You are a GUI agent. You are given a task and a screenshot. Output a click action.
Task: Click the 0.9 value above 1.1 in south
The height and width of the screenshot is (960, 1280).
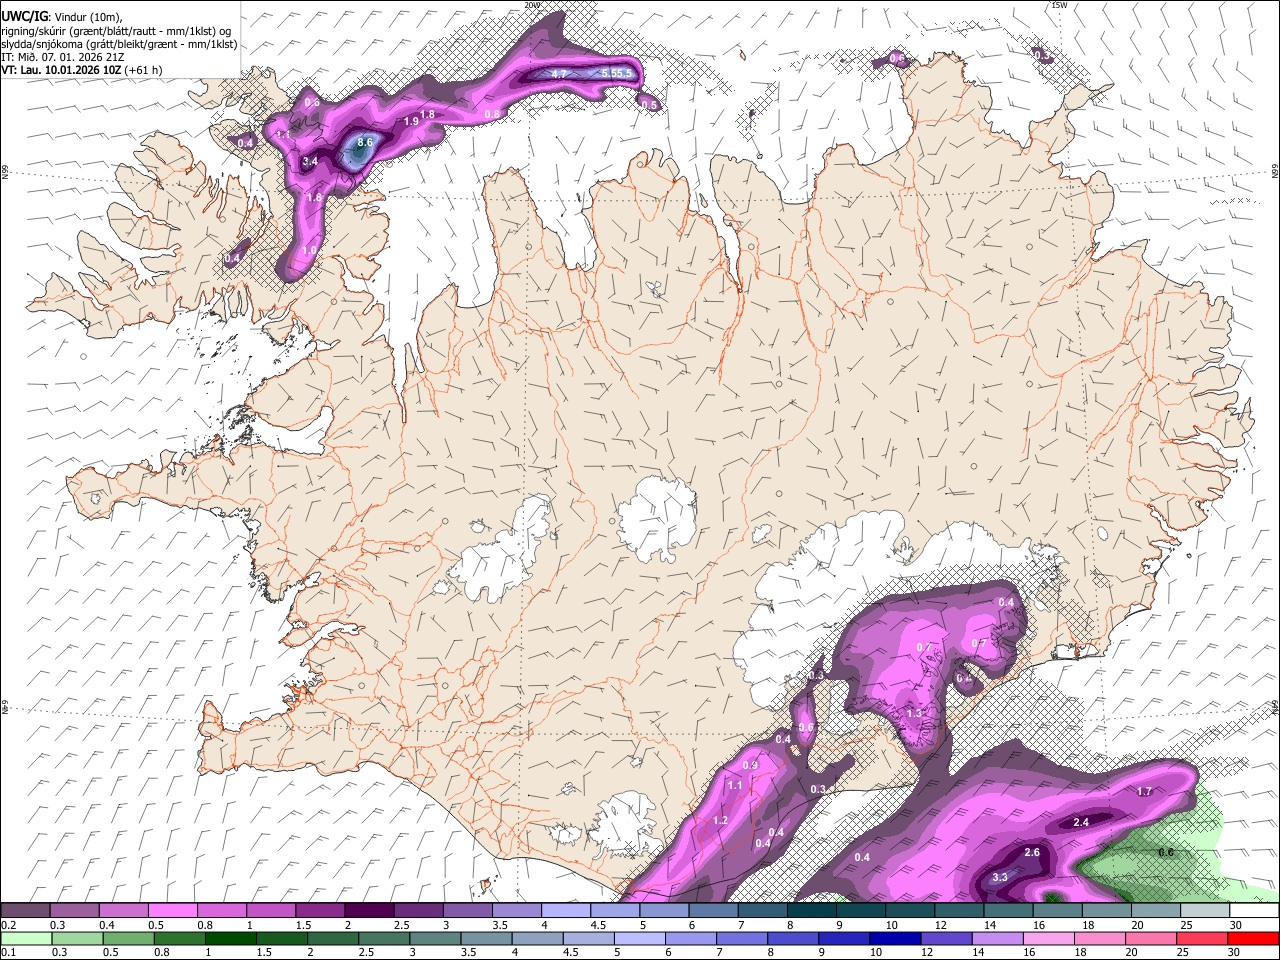coord(751,766)
